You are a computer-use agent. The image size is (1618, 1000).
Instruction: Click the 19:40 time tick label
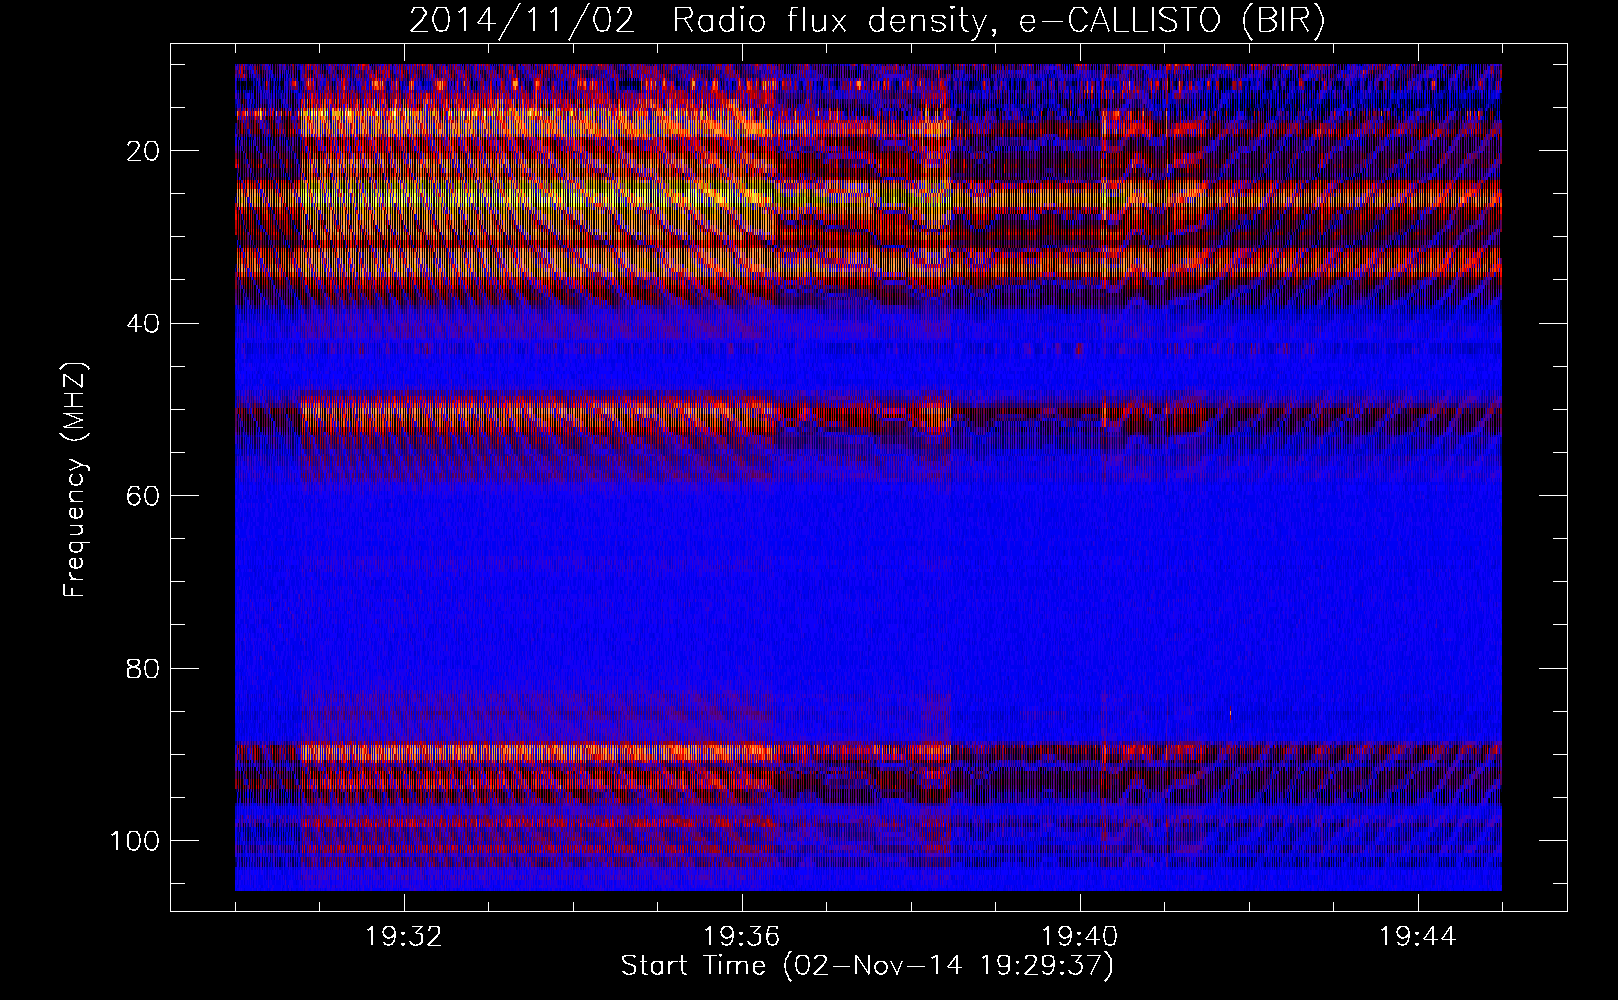pyautogui.click(x=1080, y=937)
